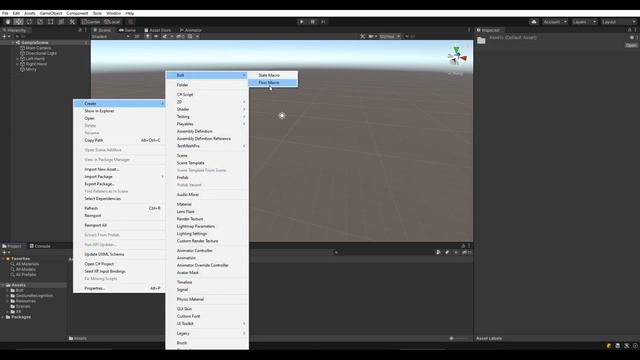The width and height of the screenshot is (640, 360).
Task: Click the scene orientation gizmo
Action: click(x=457, y=56)
